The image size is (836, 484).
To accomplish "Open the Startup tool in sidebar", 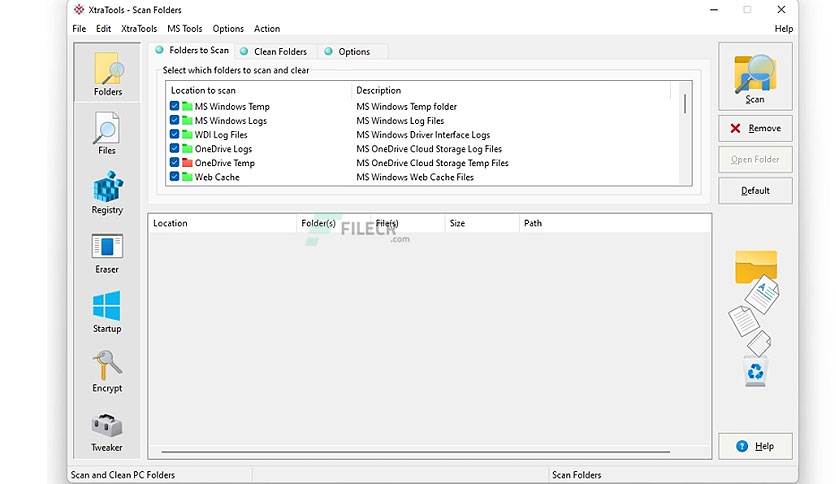I will [x=107, y=312].
